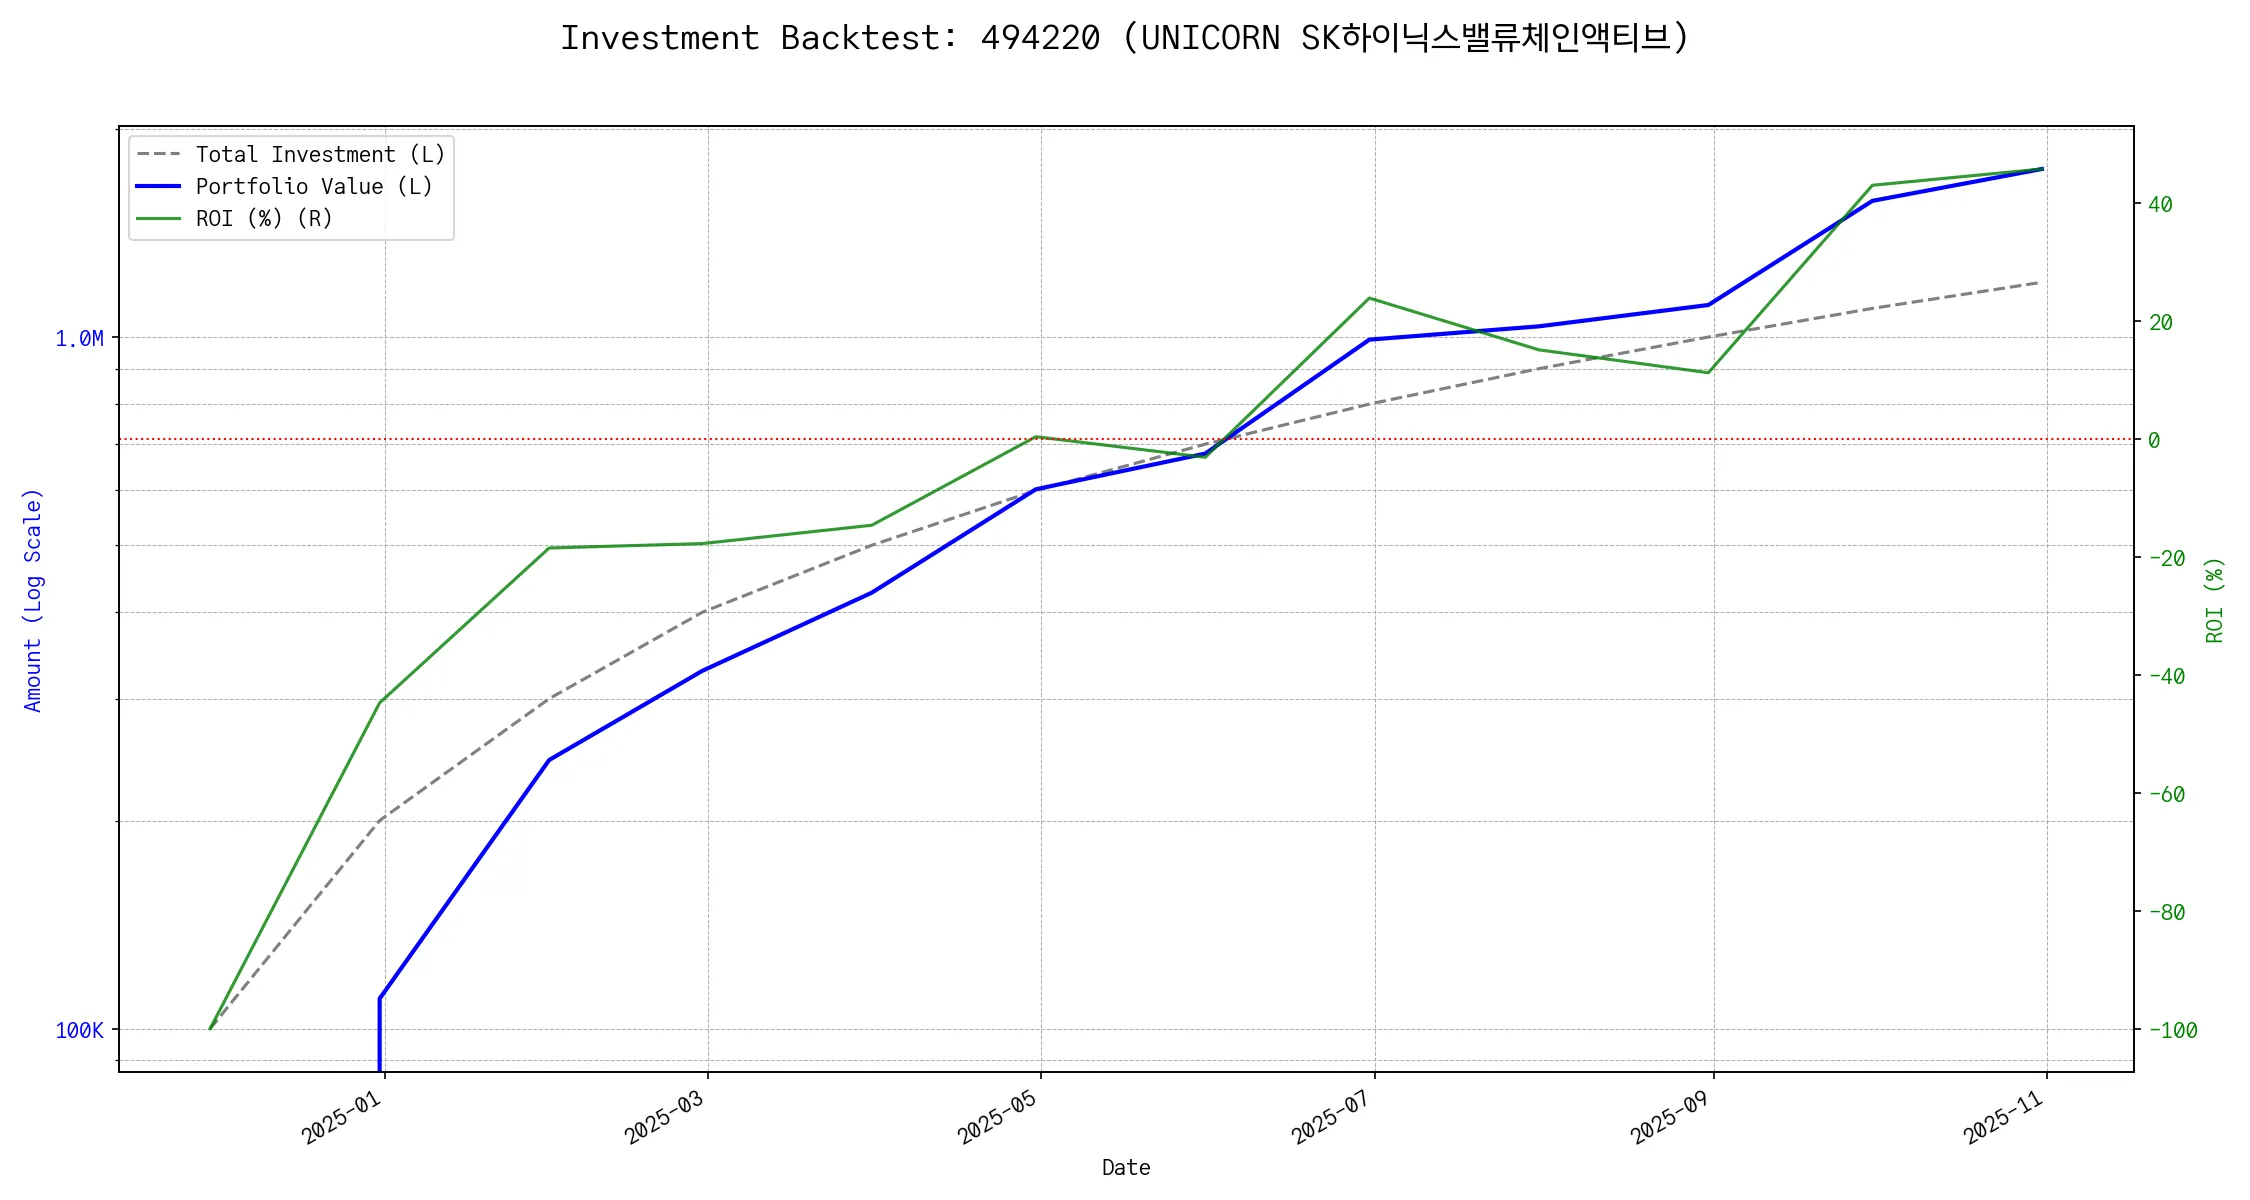Click the 2025-11 date tick label

(x=2004, y=1117)
